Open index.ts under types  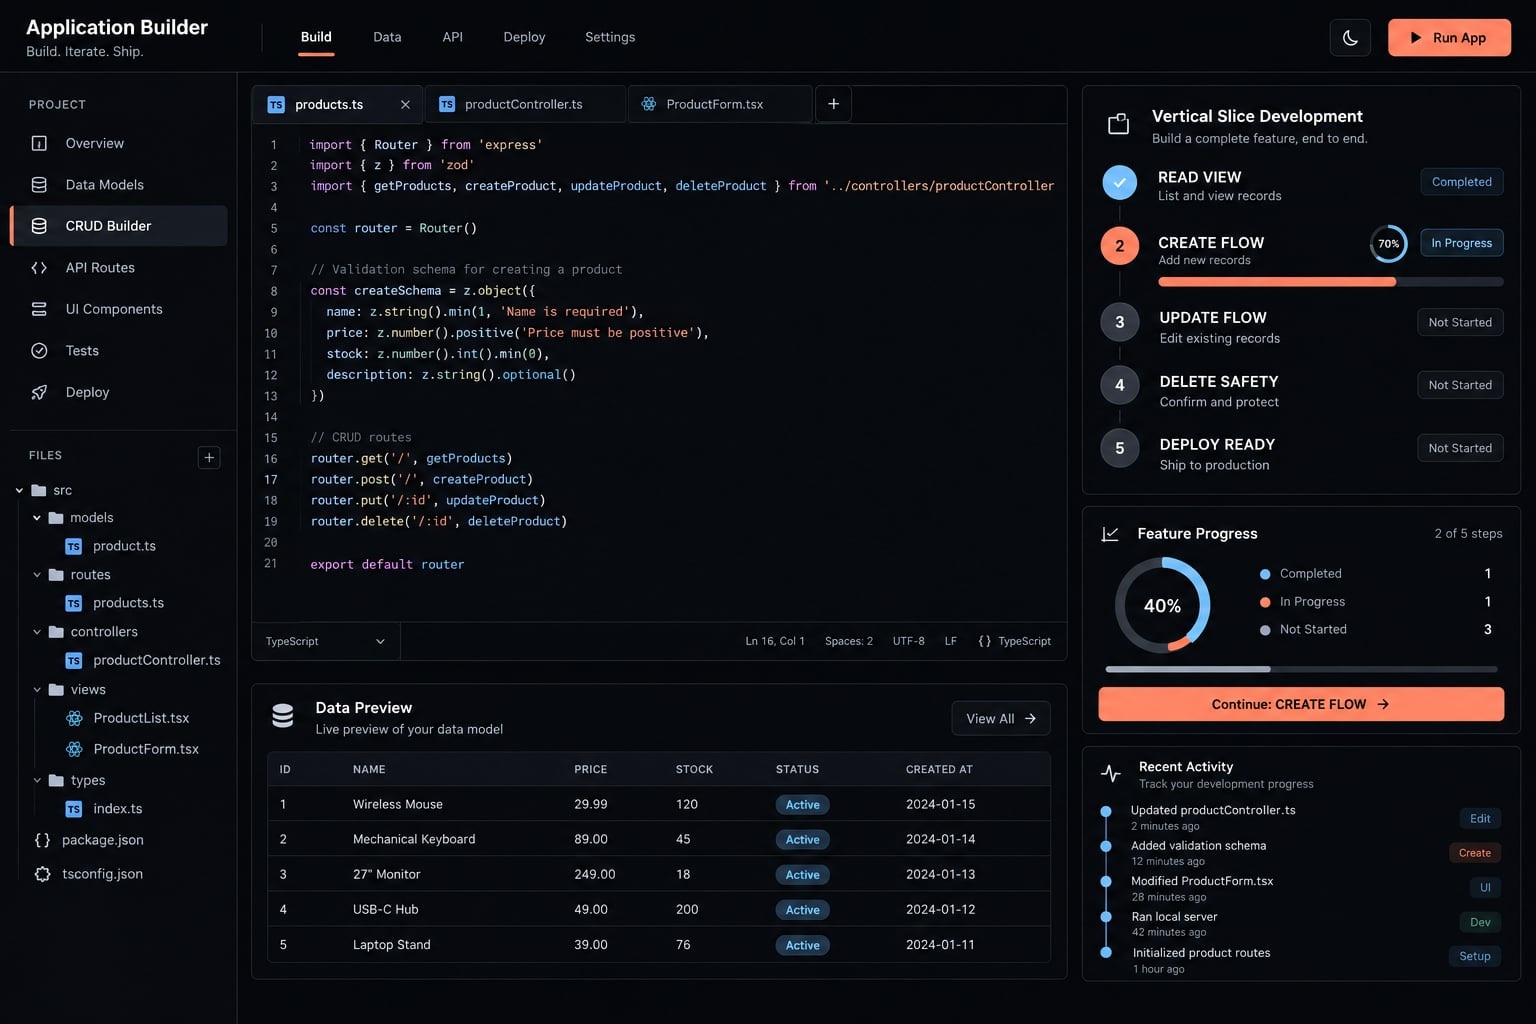coord(117,809)
